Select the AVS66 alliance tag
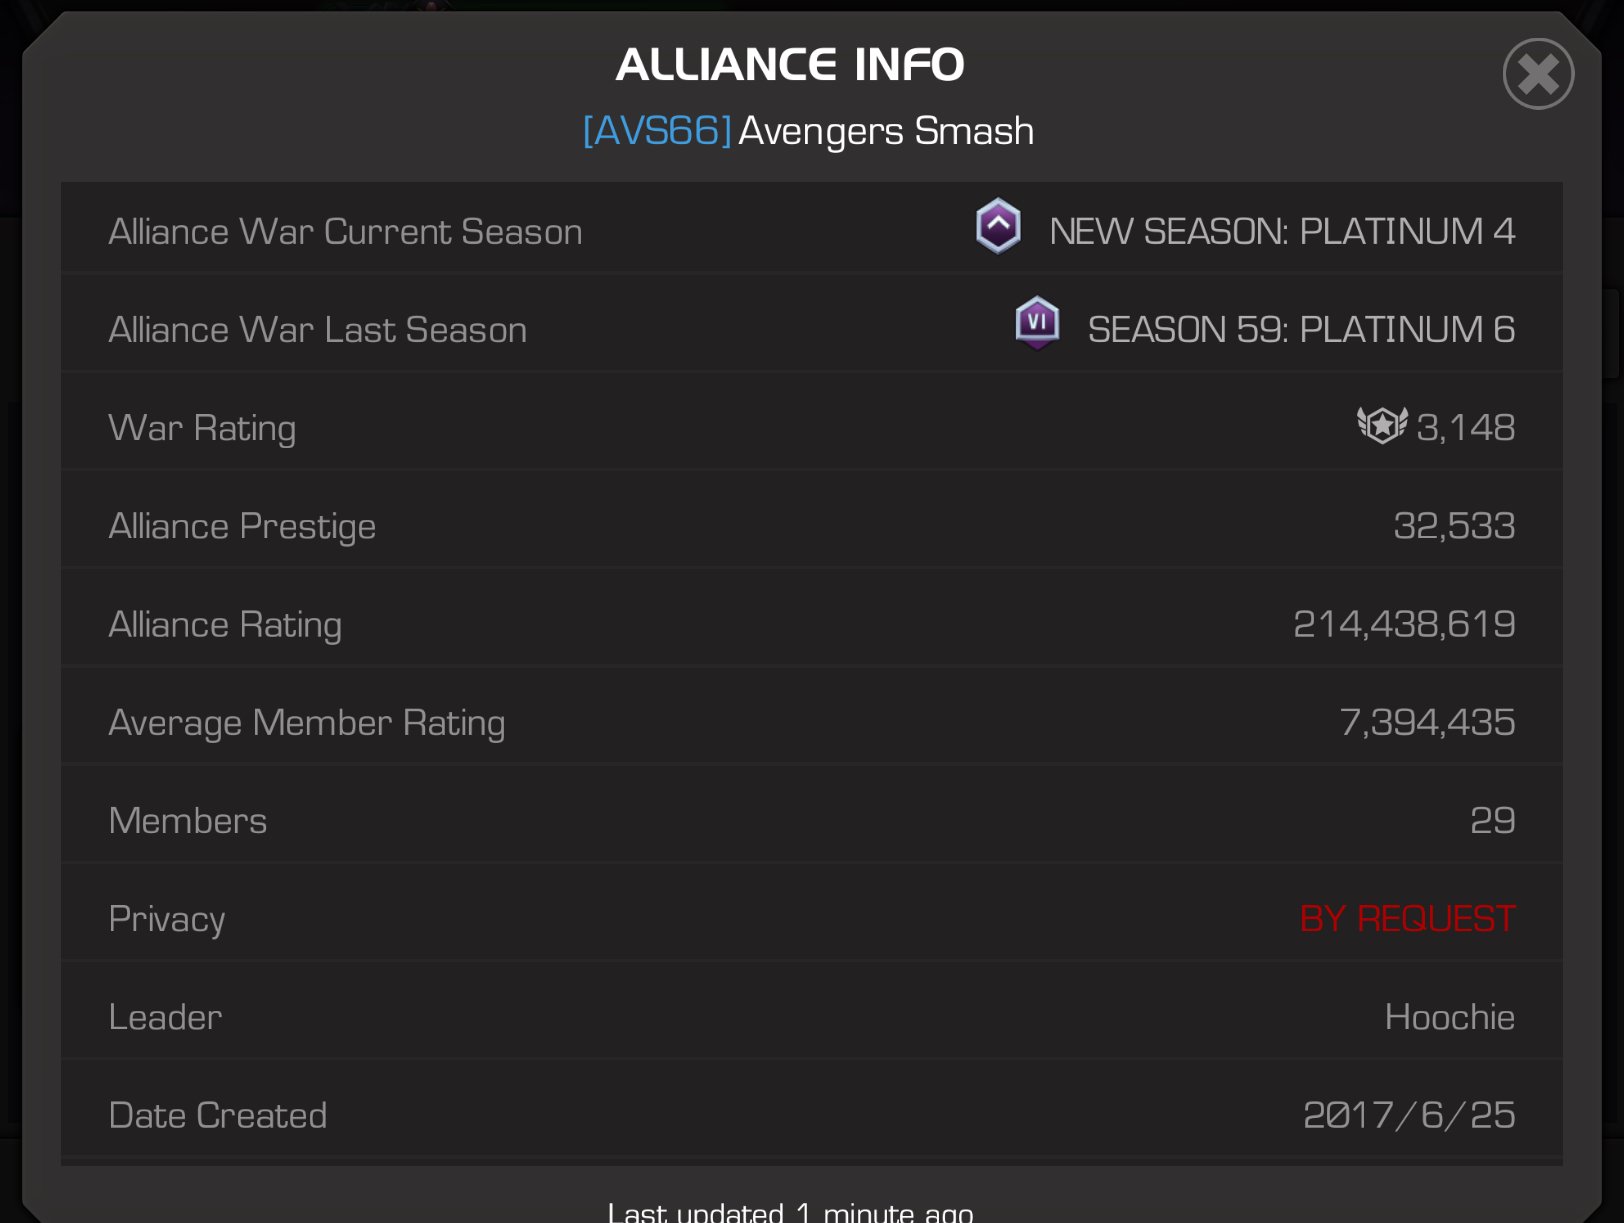1624x1223 pixels. point(657,131)
